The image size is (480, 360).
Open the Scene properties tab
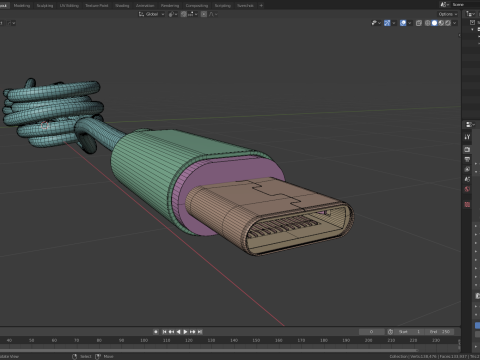click(x=467, y=179)
